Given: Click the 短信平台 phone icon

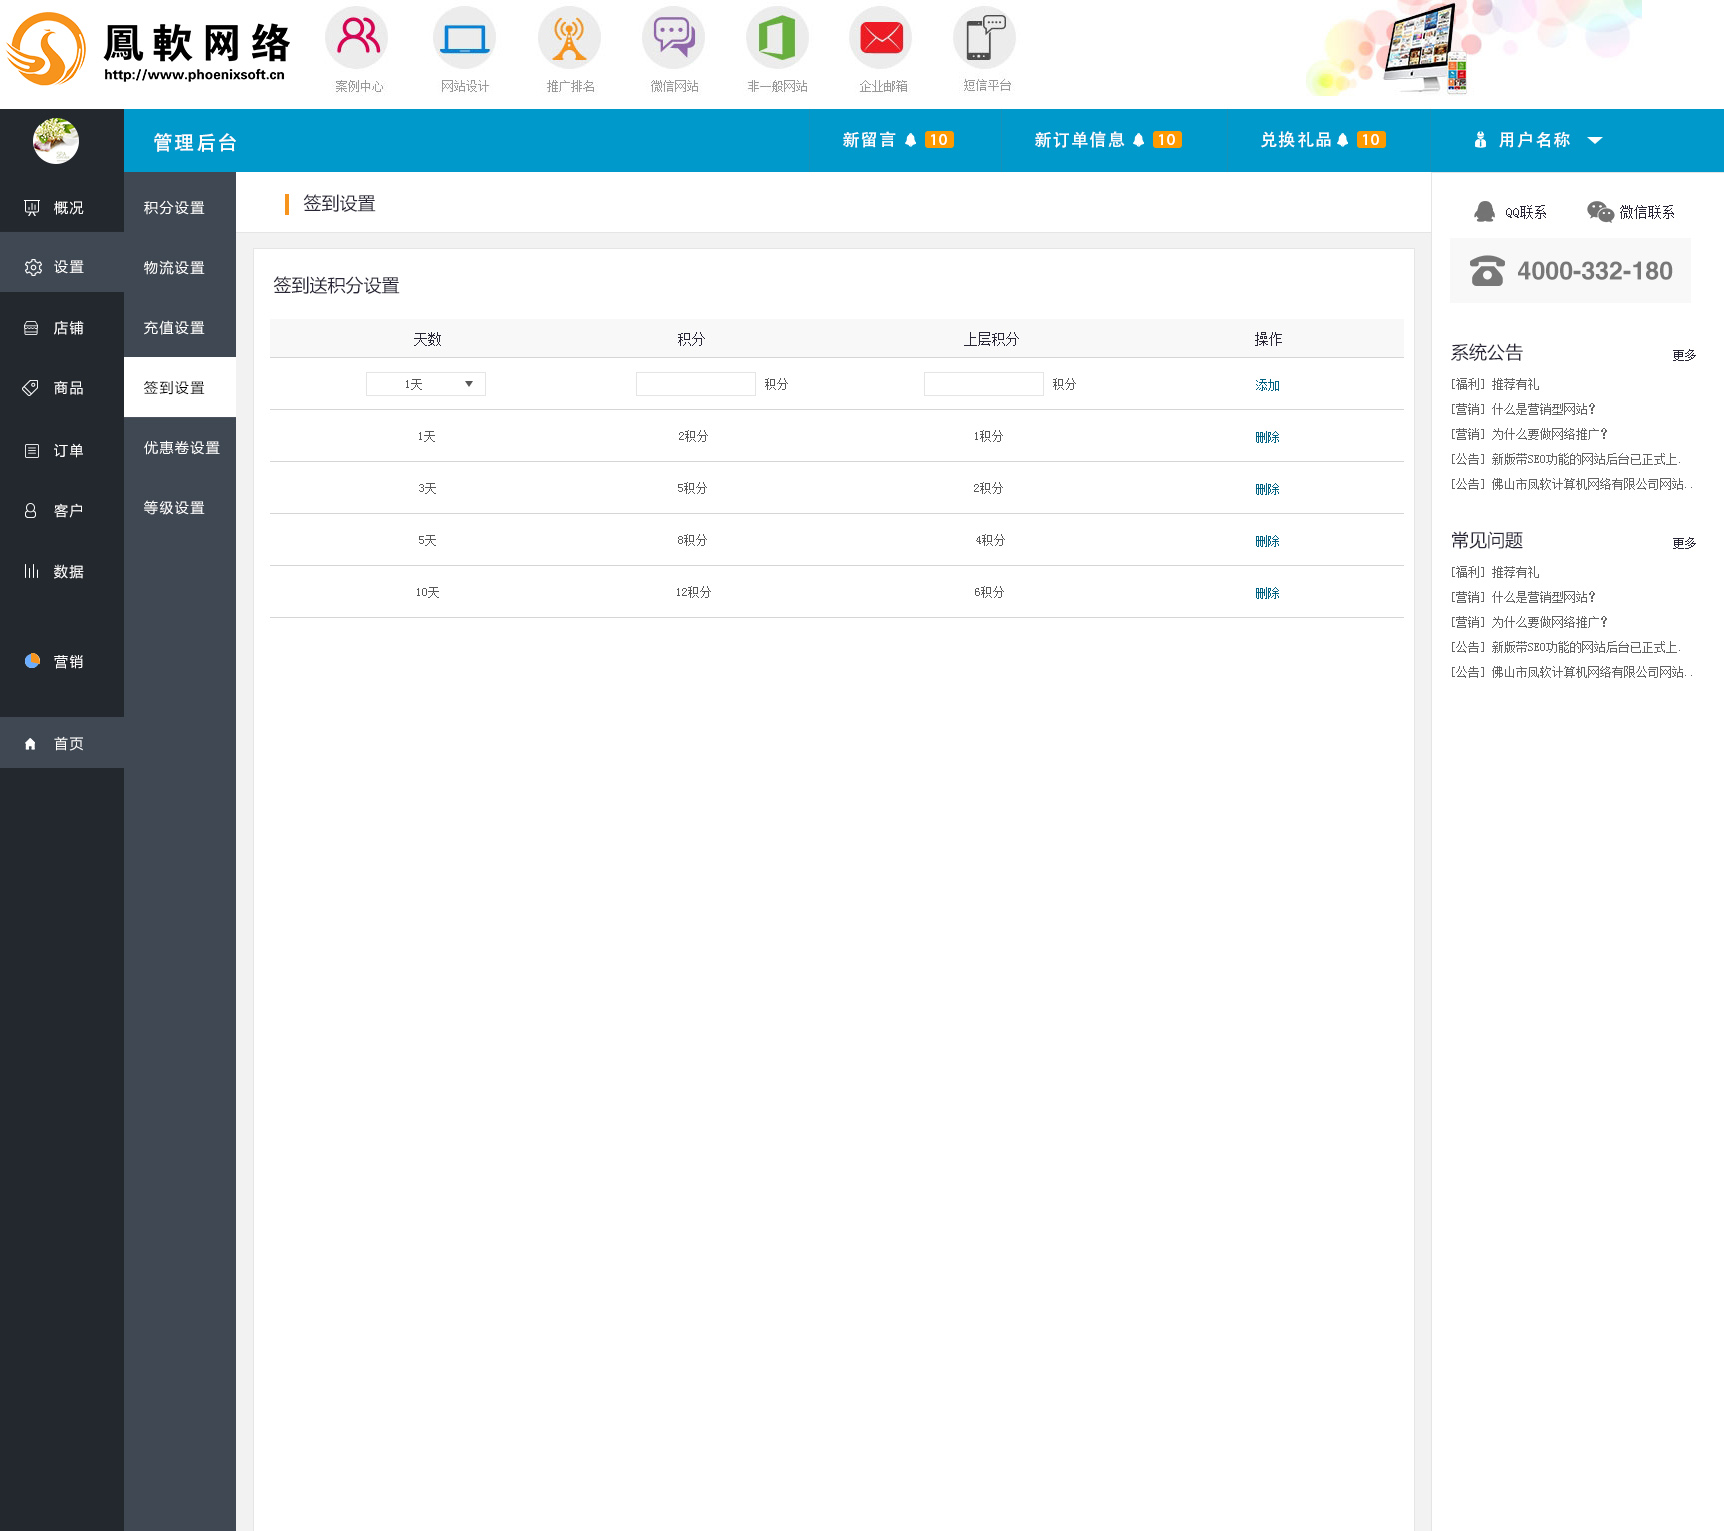Looking at the screenshot, I should [985, 39].
